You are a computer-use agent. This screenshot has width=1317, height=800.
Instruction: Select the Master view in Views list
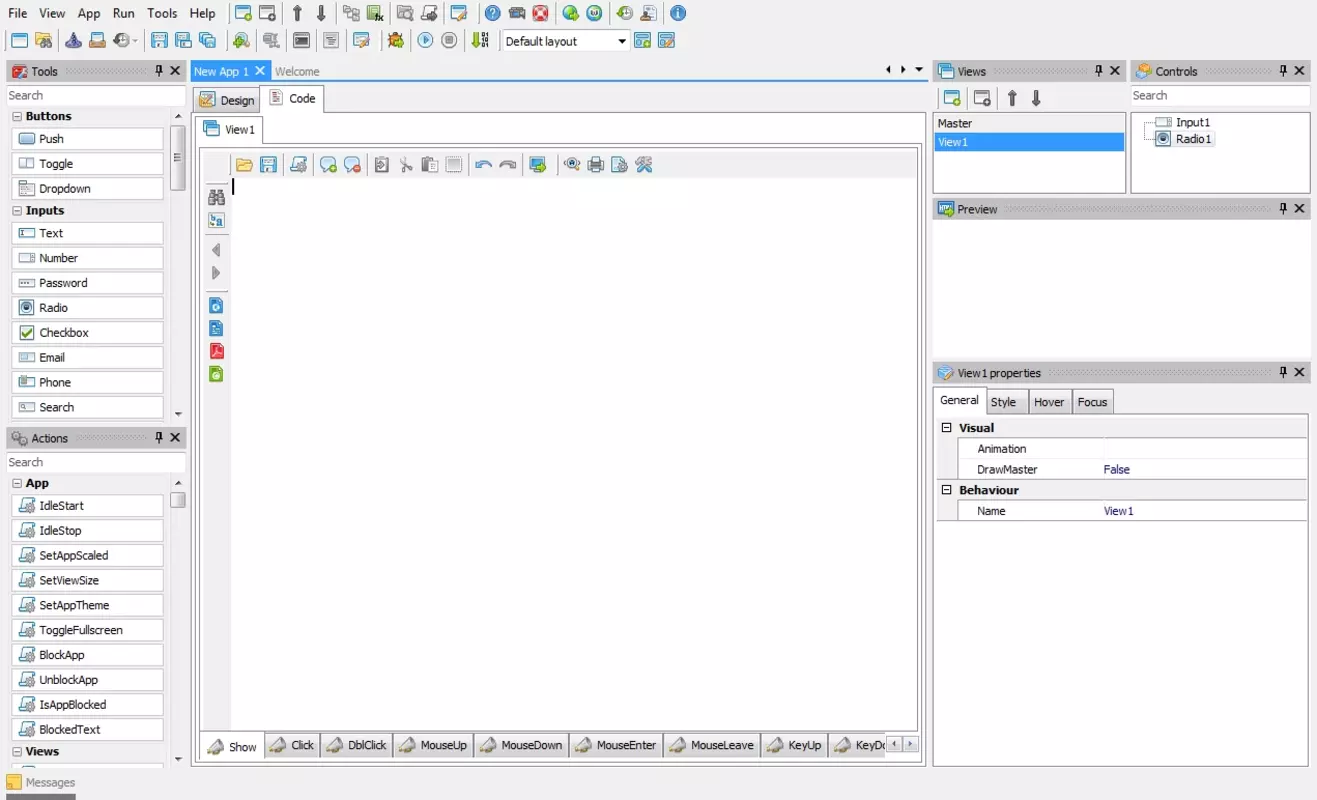point(1028,123)
